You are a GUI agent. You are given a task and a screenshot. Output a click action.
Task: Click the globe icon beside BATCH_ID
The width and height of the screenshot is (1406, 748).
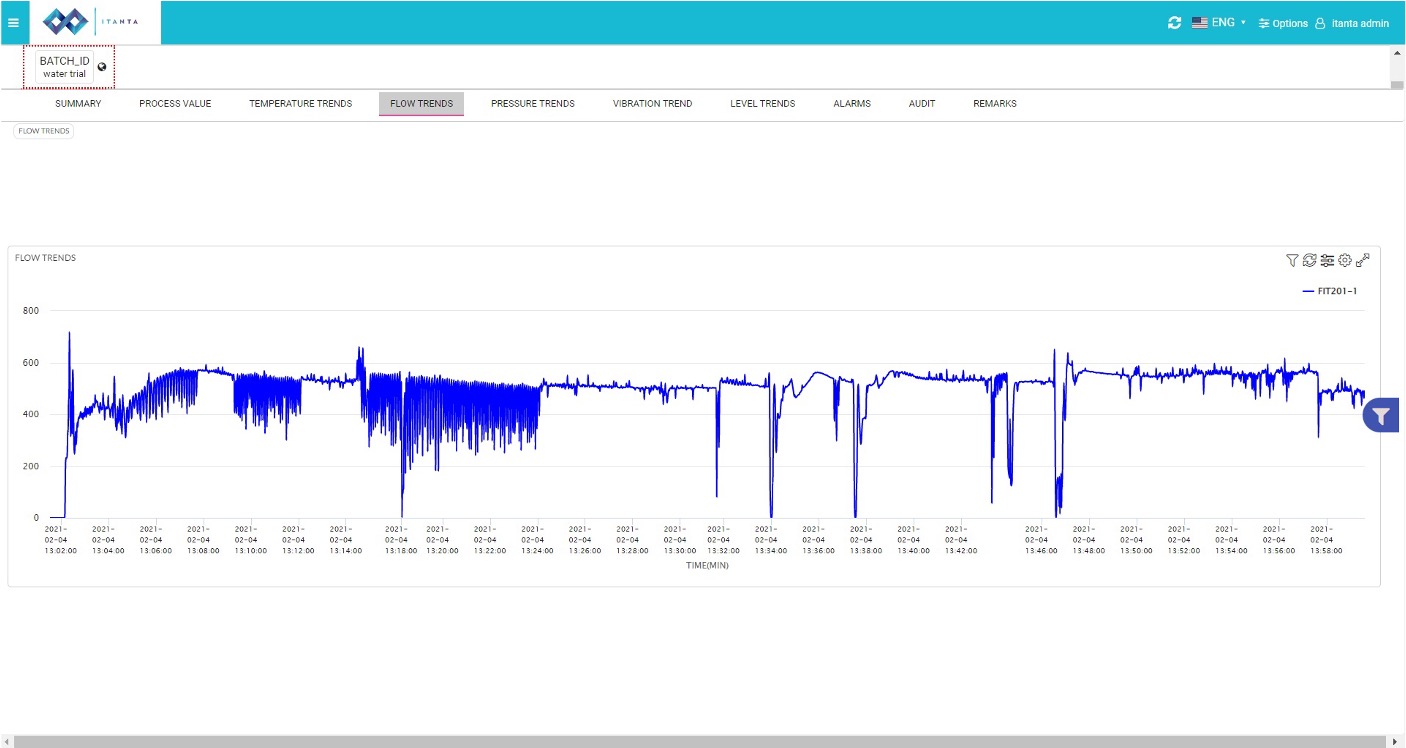(102, 67)
